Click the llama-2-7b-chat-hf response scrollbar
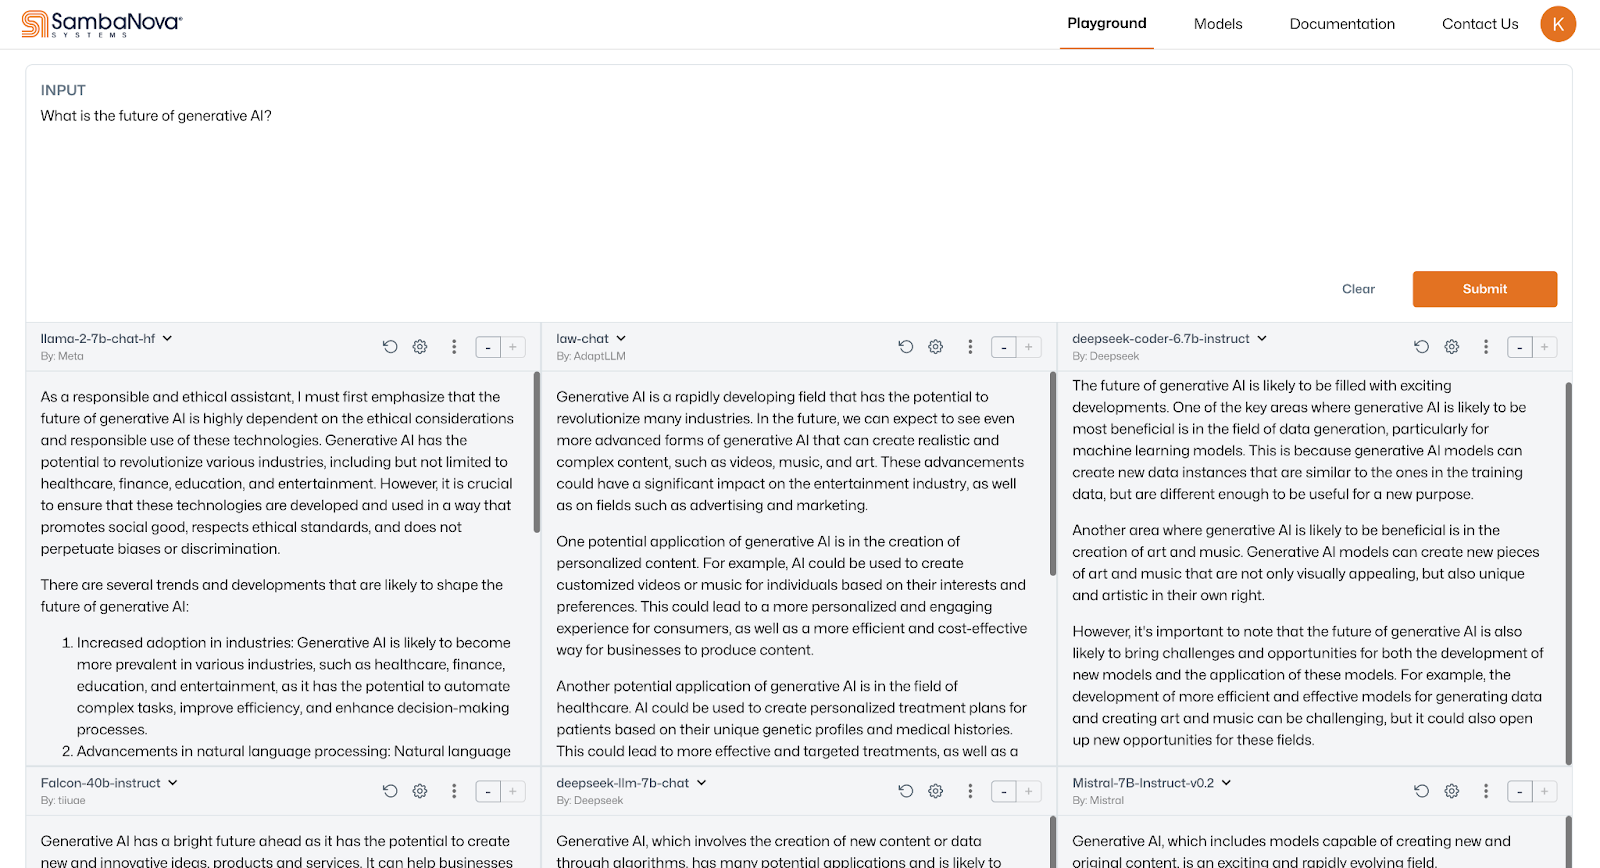Viewport: 1600px width, 868px height. tap(537, 452)
